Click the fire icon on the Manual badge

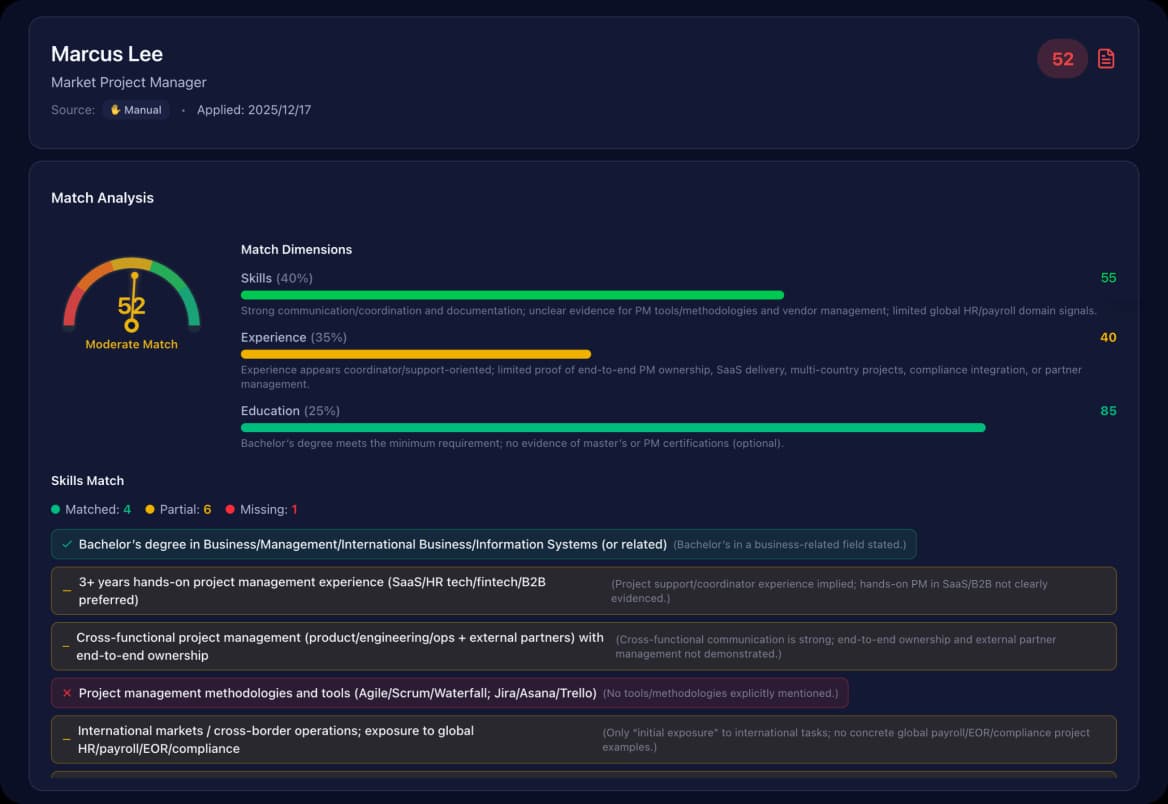118,110
